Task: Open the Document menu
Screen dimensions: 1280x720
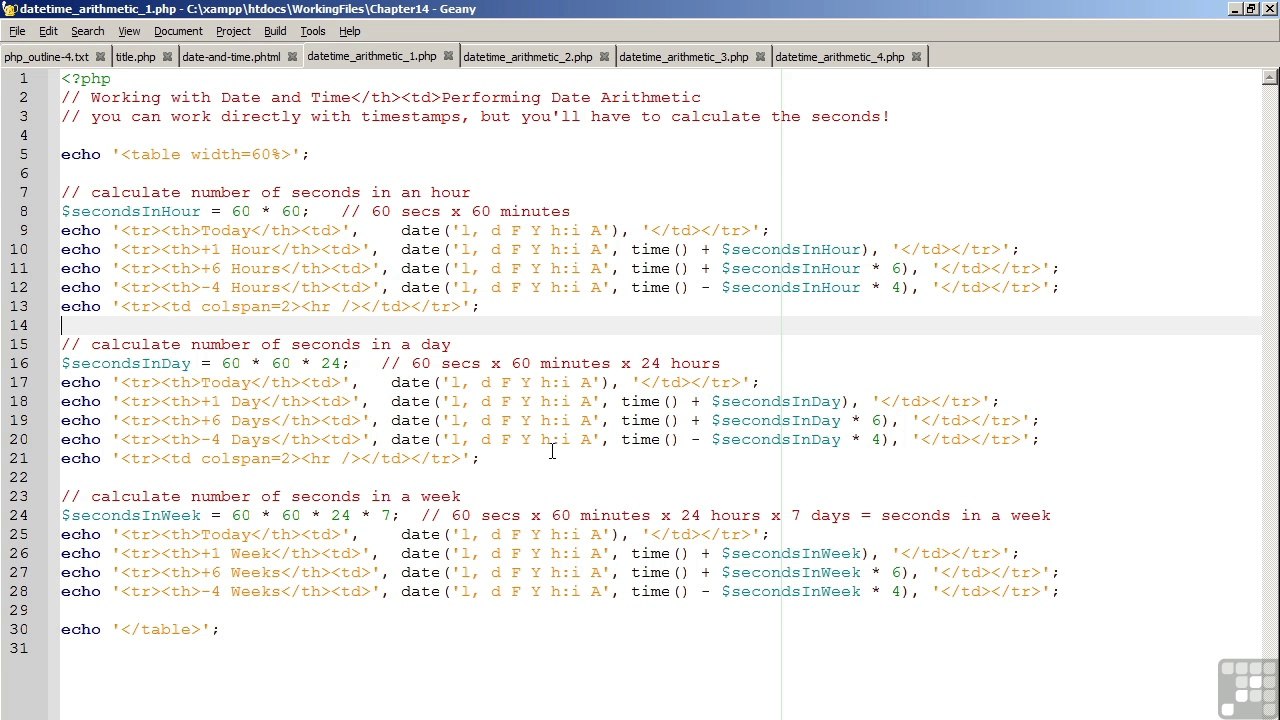Action: 178,31
